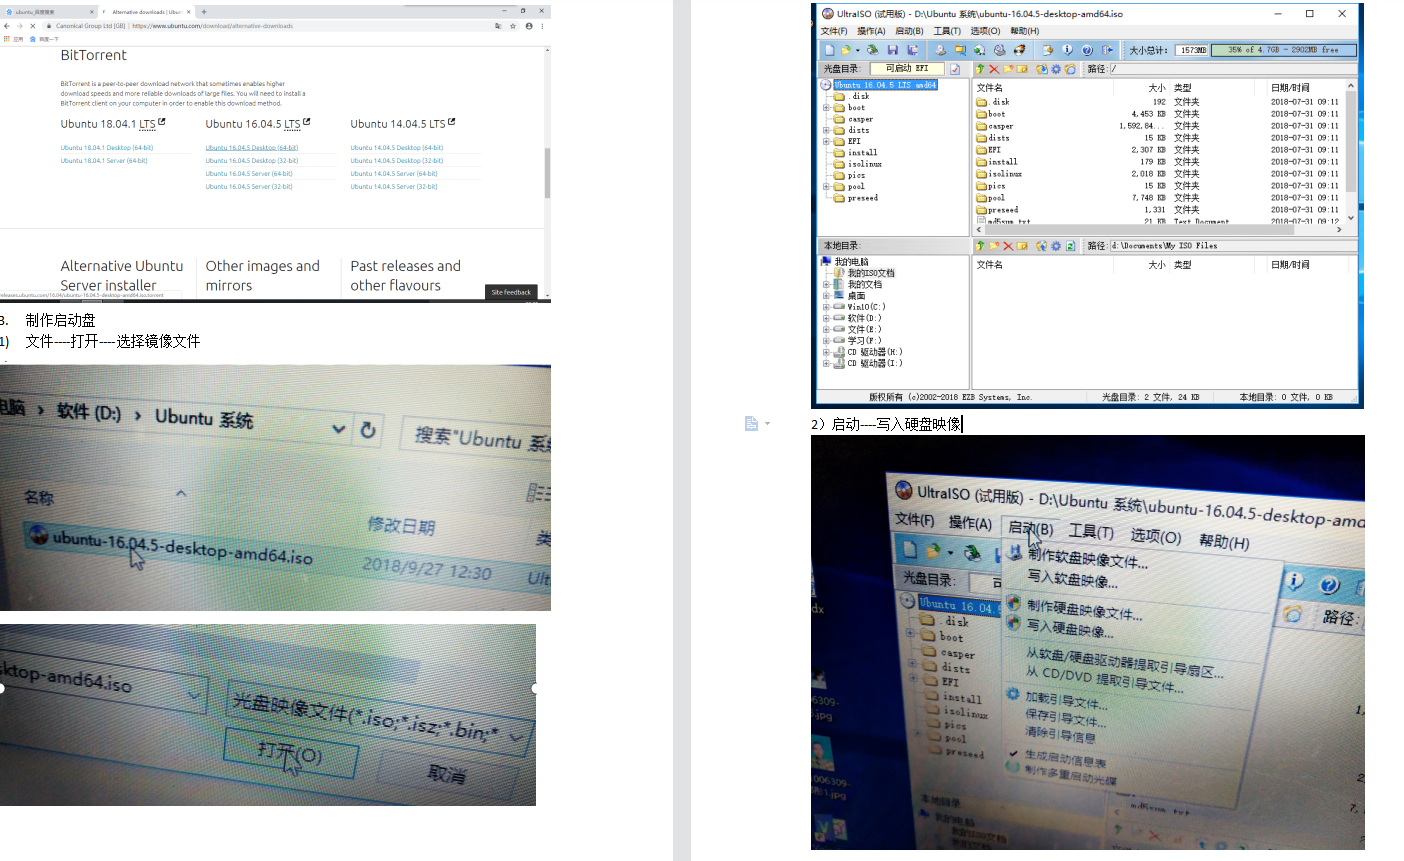
Task: Click the Site feedback button
Action: tap(511, 292)
